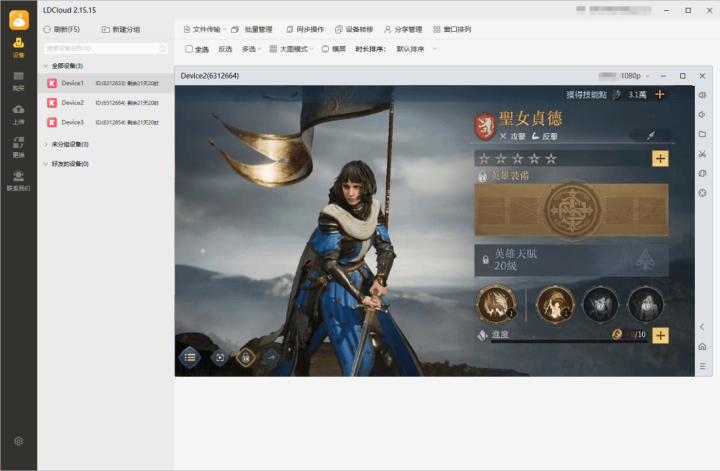Click the 反选 invert selection button
Screen dimensions: 720x471
pyautogui.click(x=225, y=49)
